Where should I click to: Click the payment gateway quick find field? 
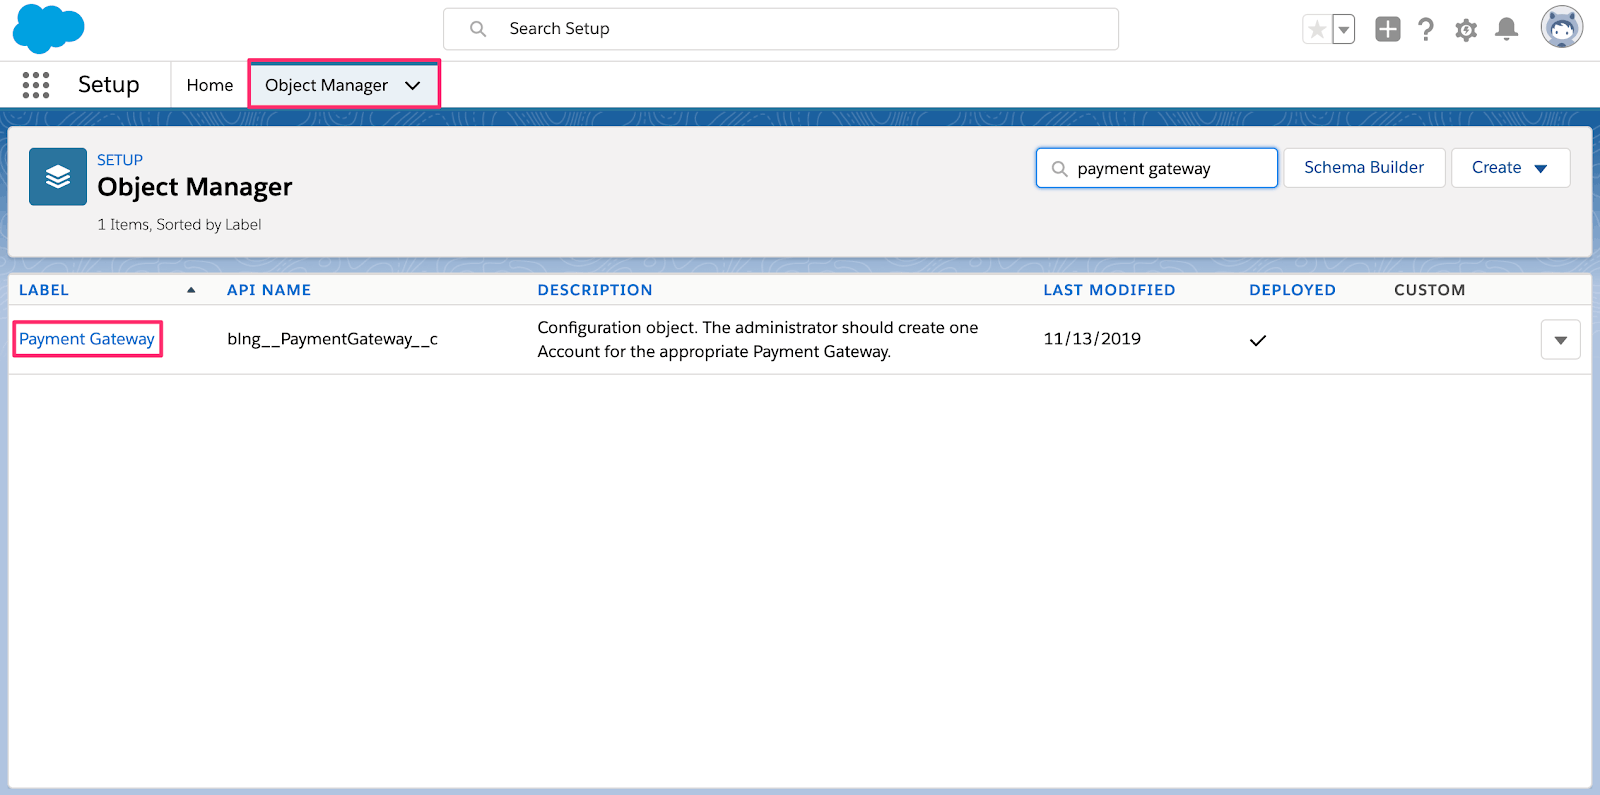pos(1157,168)
